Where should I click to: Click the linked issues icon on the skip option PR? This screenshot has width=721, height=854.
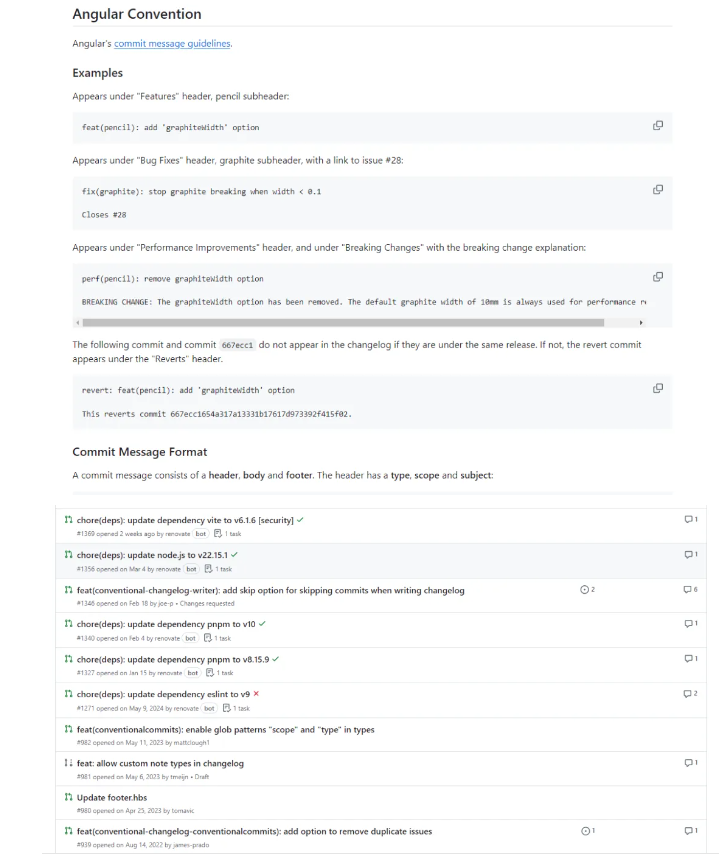coord(587,590)
